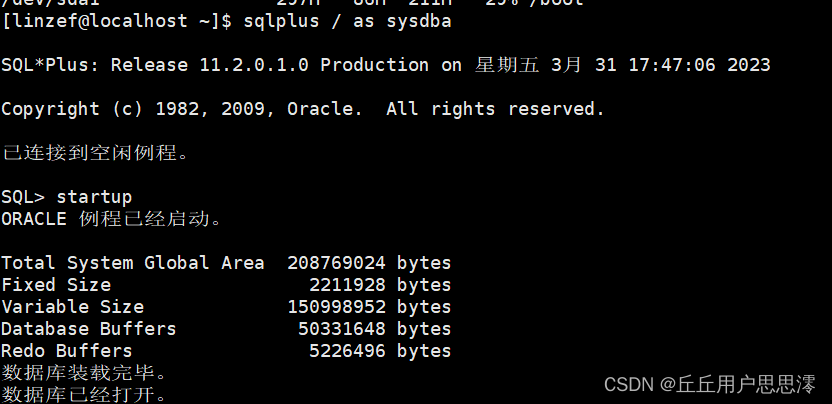
Task: Click the Redo Buffers 5226496 value
Action: [x=347, y=351]
